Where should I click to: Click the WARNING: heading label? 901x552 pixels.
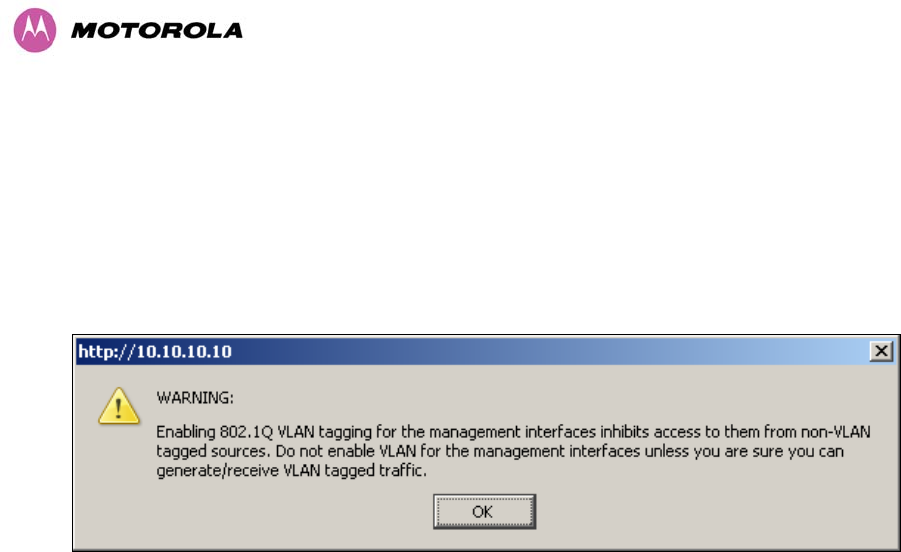pyautogui.click(x=195, y=398)
